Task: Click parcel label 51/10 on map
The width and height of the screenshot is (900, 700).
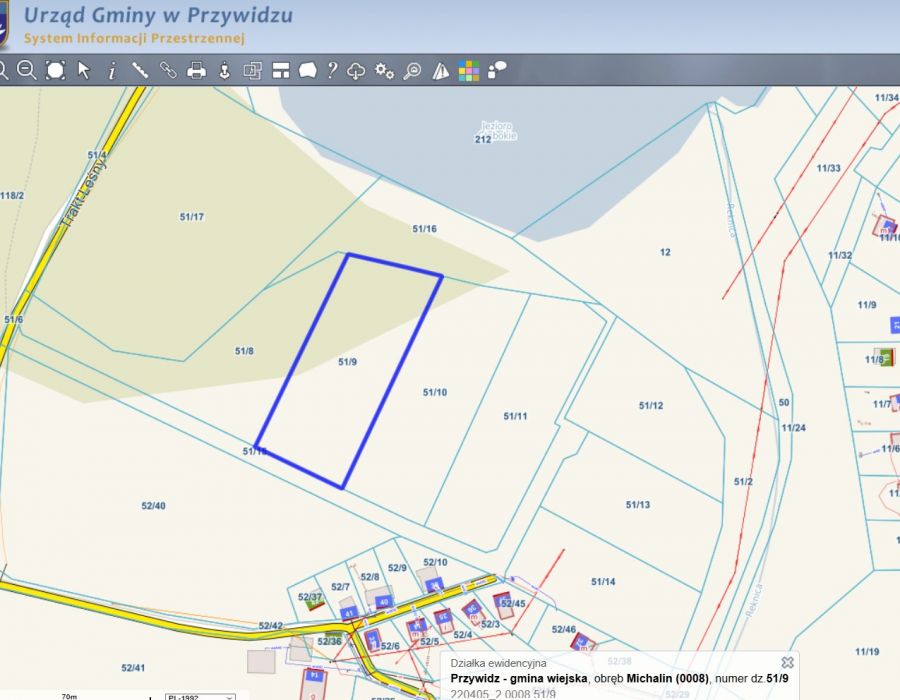Action: (x=435, y=392)
